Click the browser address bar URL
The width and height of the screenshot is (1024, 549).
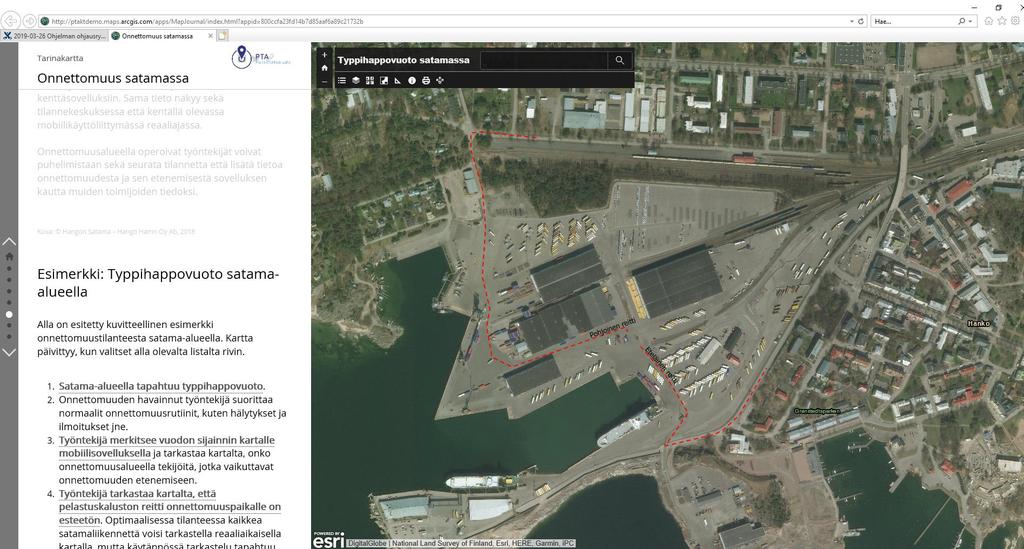(208, 22)
